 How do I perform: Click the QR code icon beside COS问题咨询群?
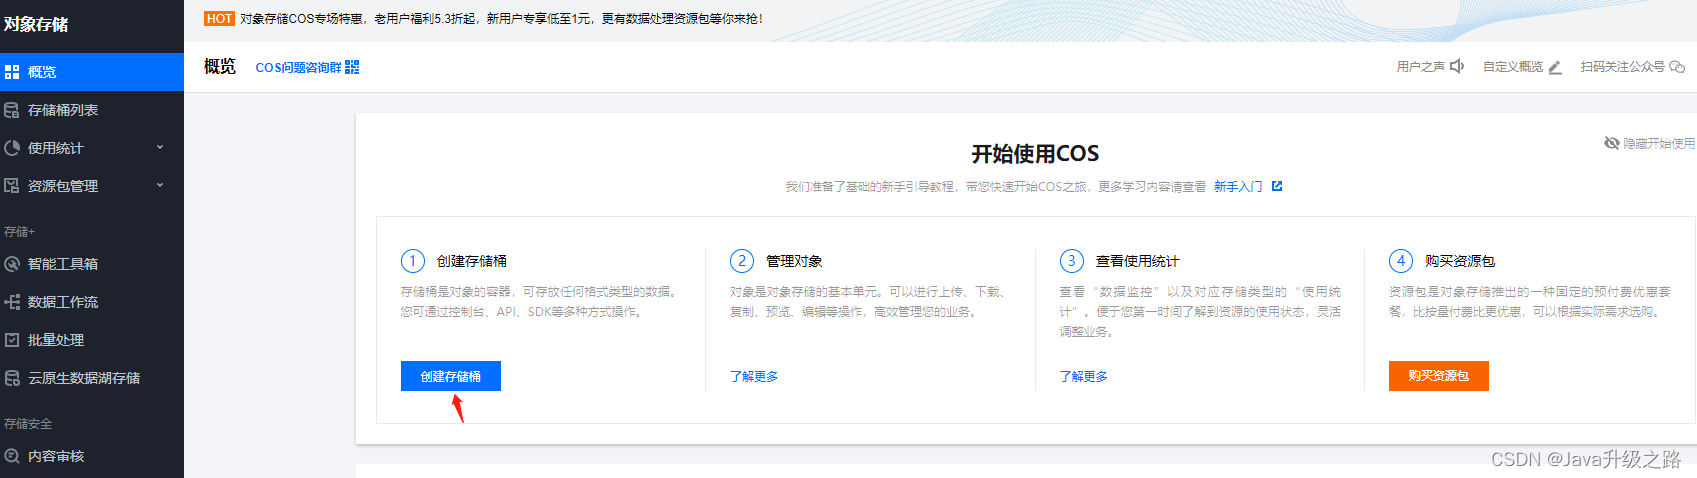tap(352, 67)
